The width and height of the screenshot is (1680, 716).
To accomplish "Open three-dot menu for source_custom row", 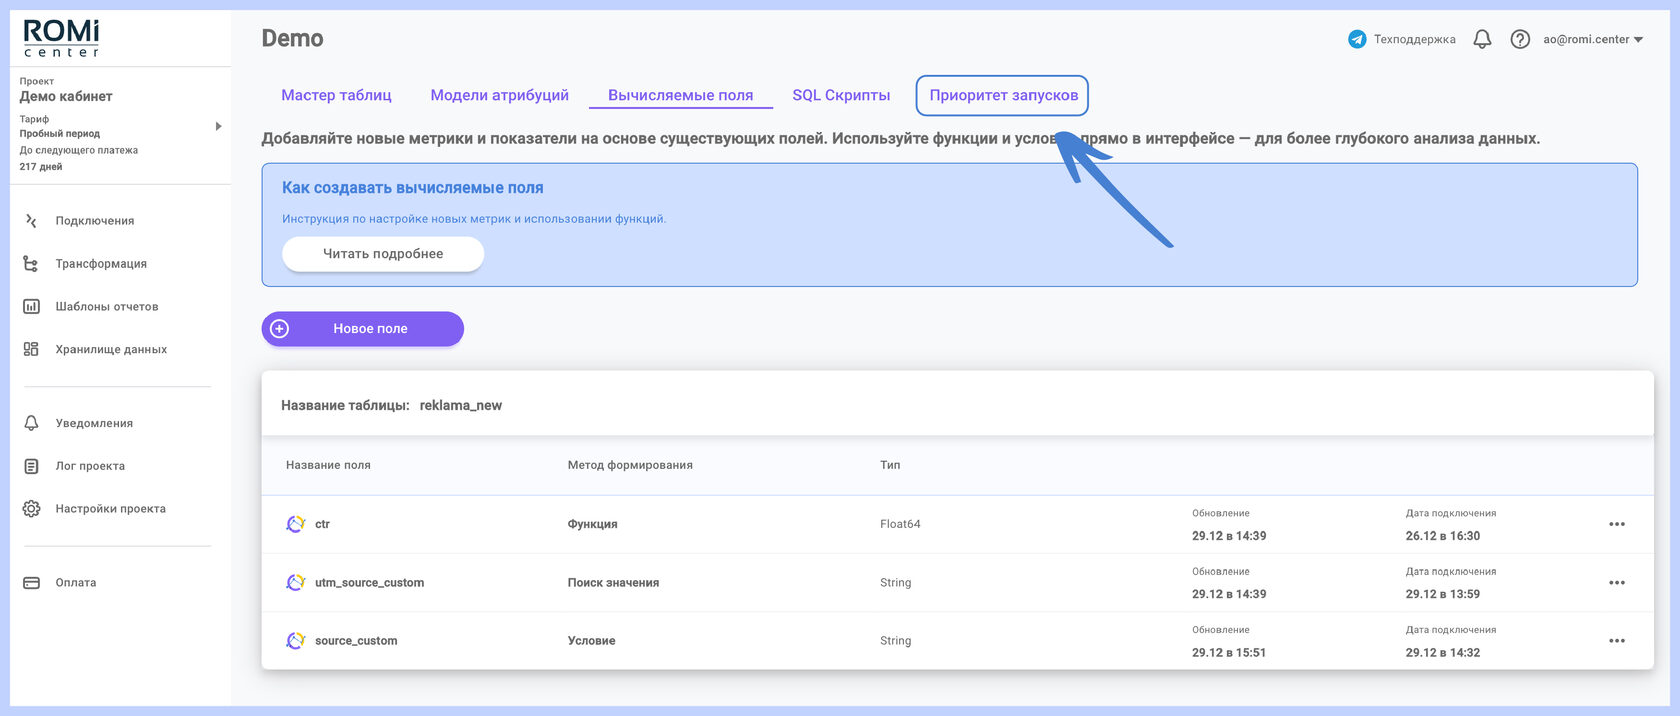I will click(1617, 641).
